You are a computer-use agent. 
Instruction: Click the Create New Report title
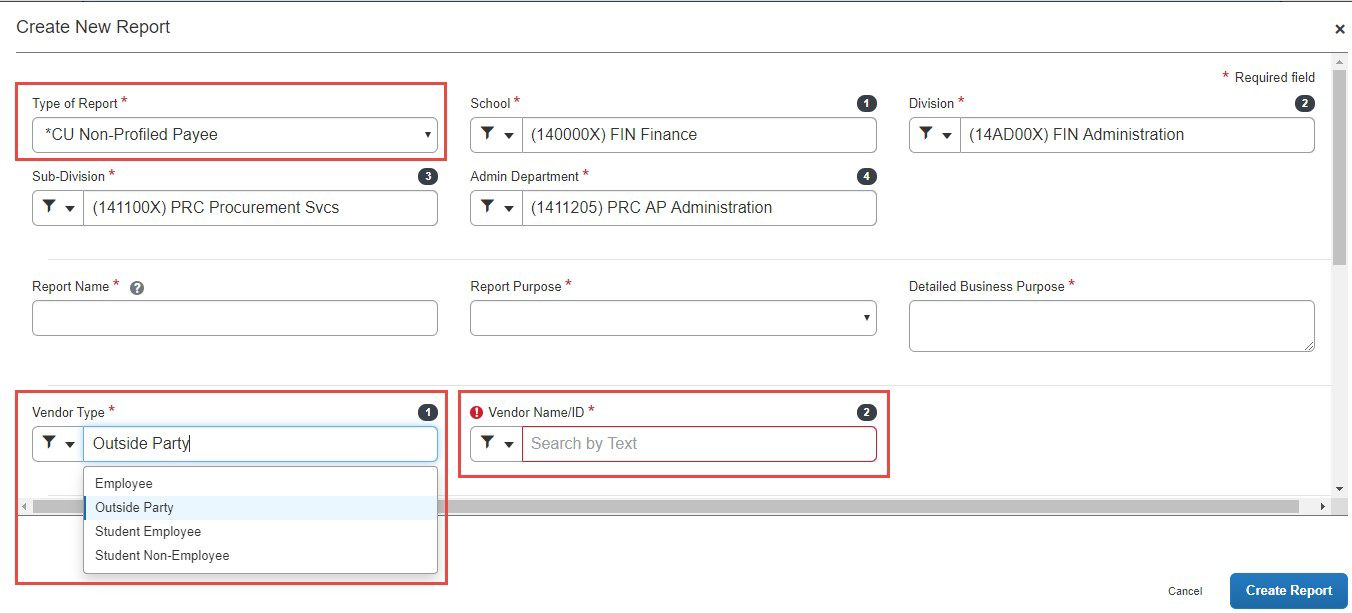[93, 27]
